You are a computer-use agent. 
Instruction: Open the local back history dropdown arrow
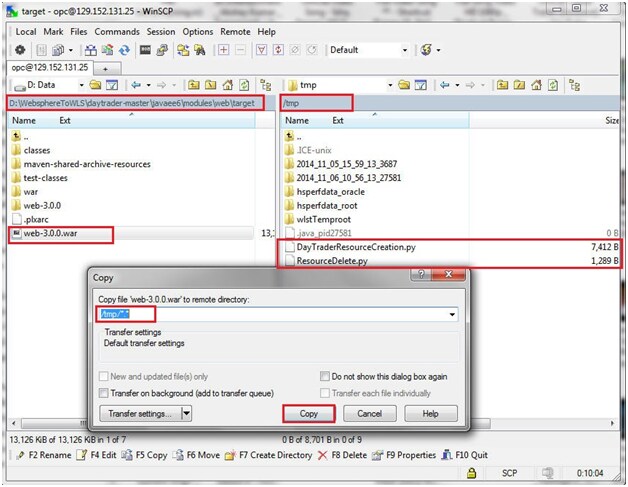[149, 85]
